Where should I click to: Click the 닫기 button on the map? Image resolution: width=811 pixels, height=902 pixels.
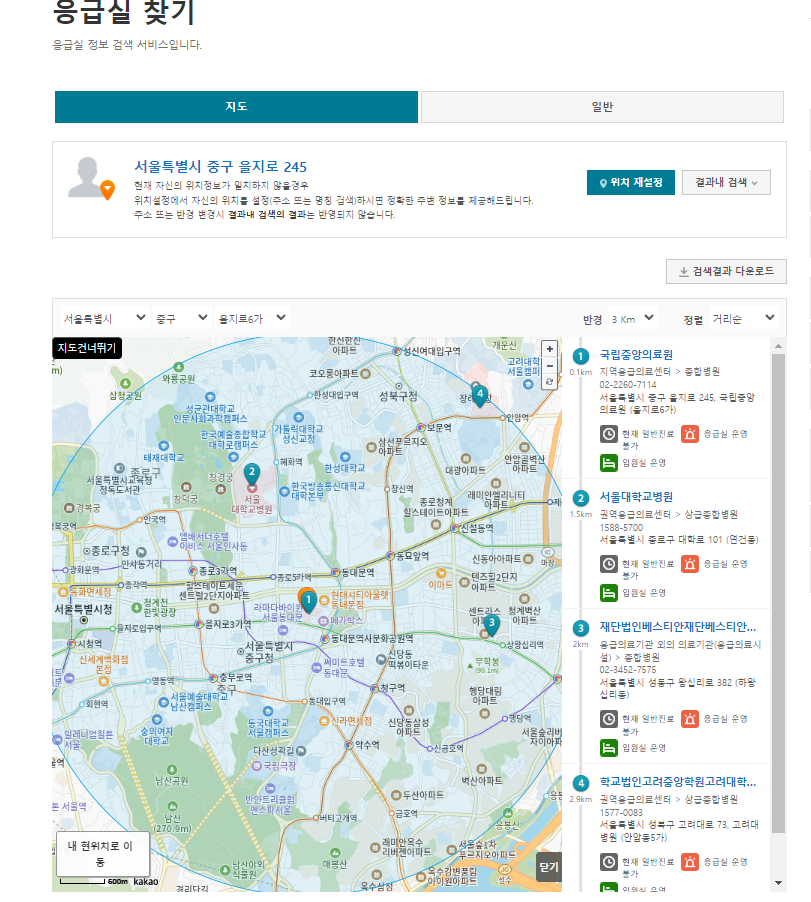(x=549, y=867)
